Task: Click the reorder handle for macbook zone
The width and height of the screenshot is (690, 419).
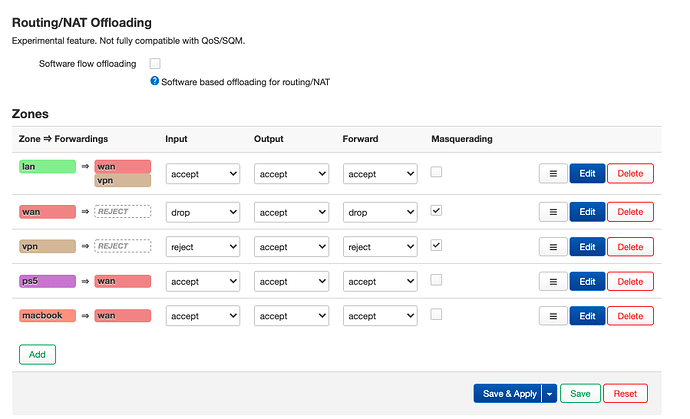Action: coord(553,316)
